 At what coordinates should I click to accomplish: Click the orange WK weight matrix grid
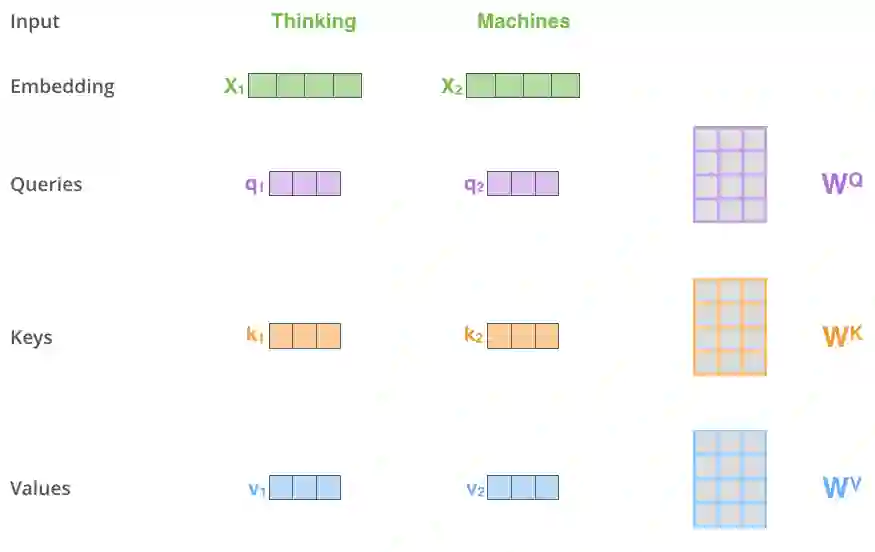(730, 327)
